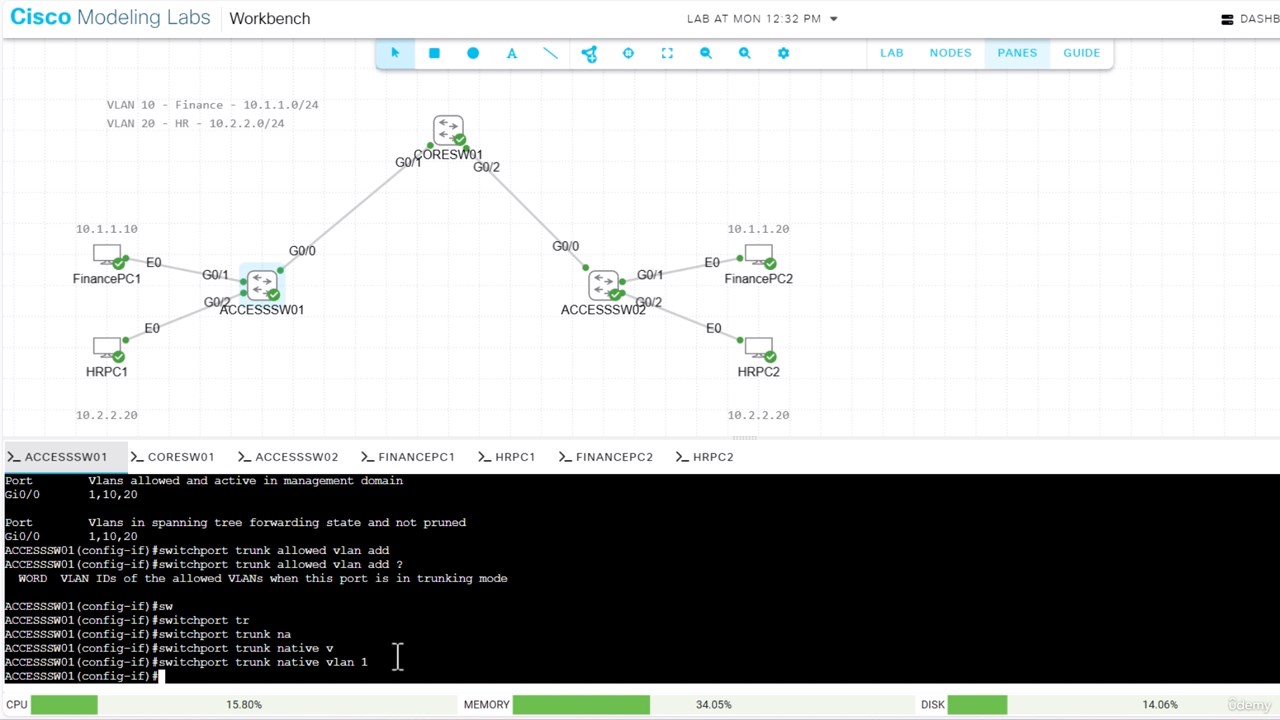The width and height of the screenshot is (1280, 720).
Task: Select the ACCESSSW01 switch node
Action: (262, 285)
